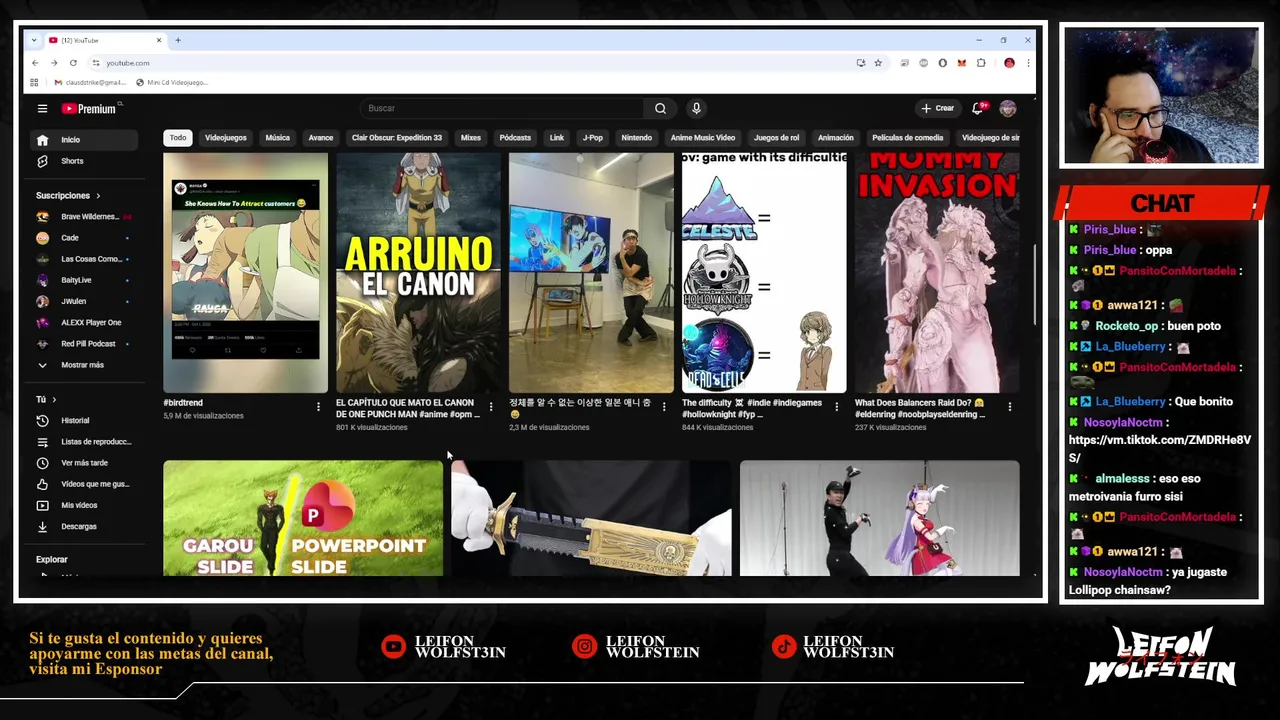
Task: Open the YouTube account avatar menu
Action: tap(1008, 108)
